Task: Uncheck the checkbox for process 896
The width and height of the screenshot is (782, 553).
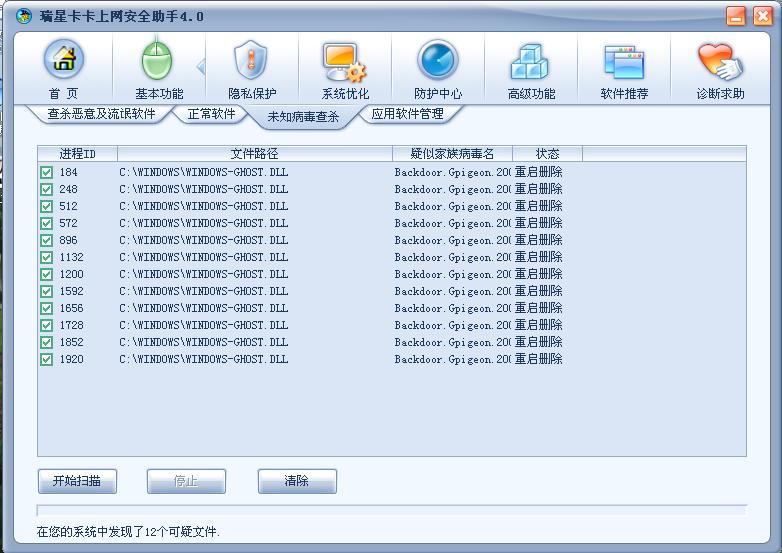Action: point(46,240)
